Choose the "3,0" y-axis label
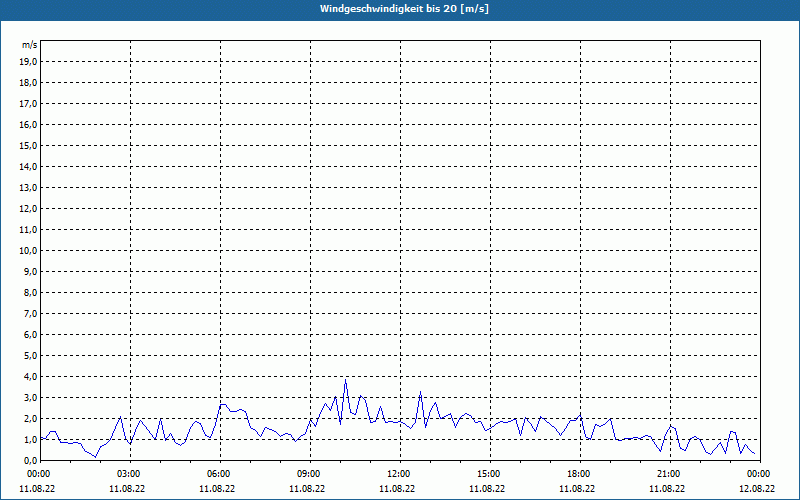This screenshot has height=500, width=800. click(x=31, y=397)
